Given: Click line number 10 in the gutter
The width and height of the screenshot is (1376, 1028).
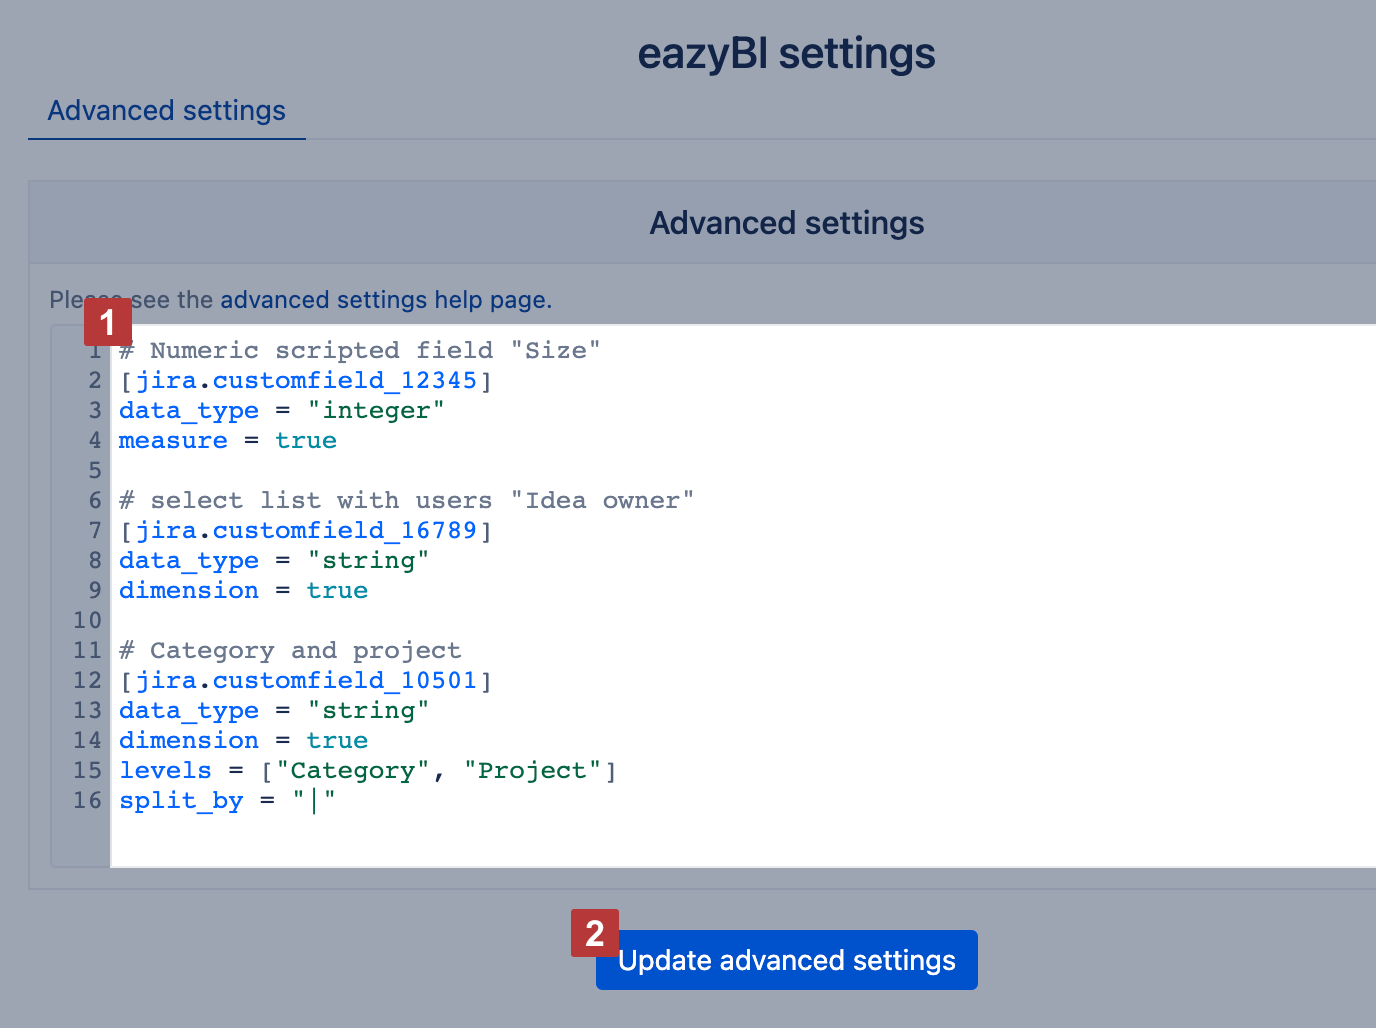Looking at the screenshot, I should tap(87, 620).
